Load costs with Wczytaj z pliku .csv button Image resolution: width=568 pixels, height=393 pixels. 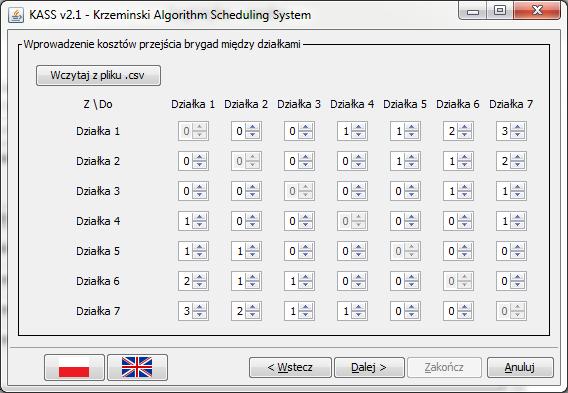[98, 75]
